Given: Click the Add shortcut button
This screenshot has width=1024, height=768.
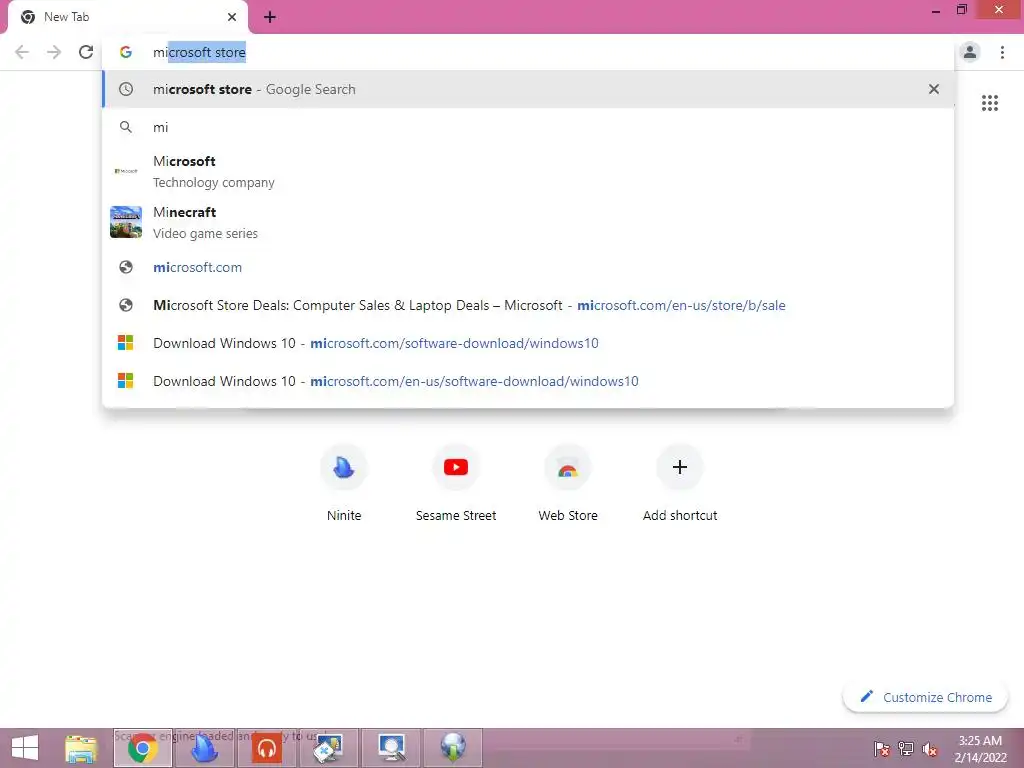Looking at the screenshot, I should point(680,482).
